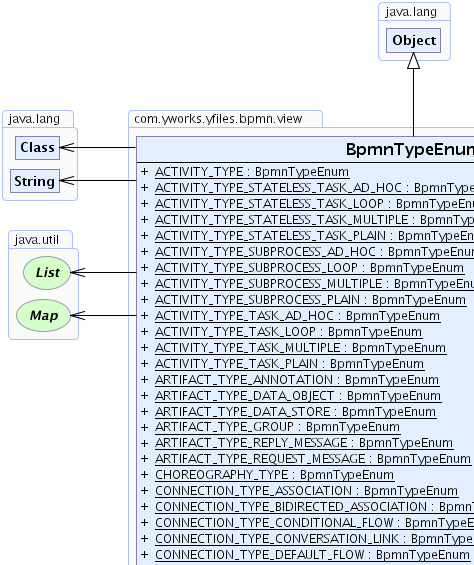Open ACTIVITY_TYPE_TASK_PLAIN field link
474x565 pixels.
[x=289, y=364]
